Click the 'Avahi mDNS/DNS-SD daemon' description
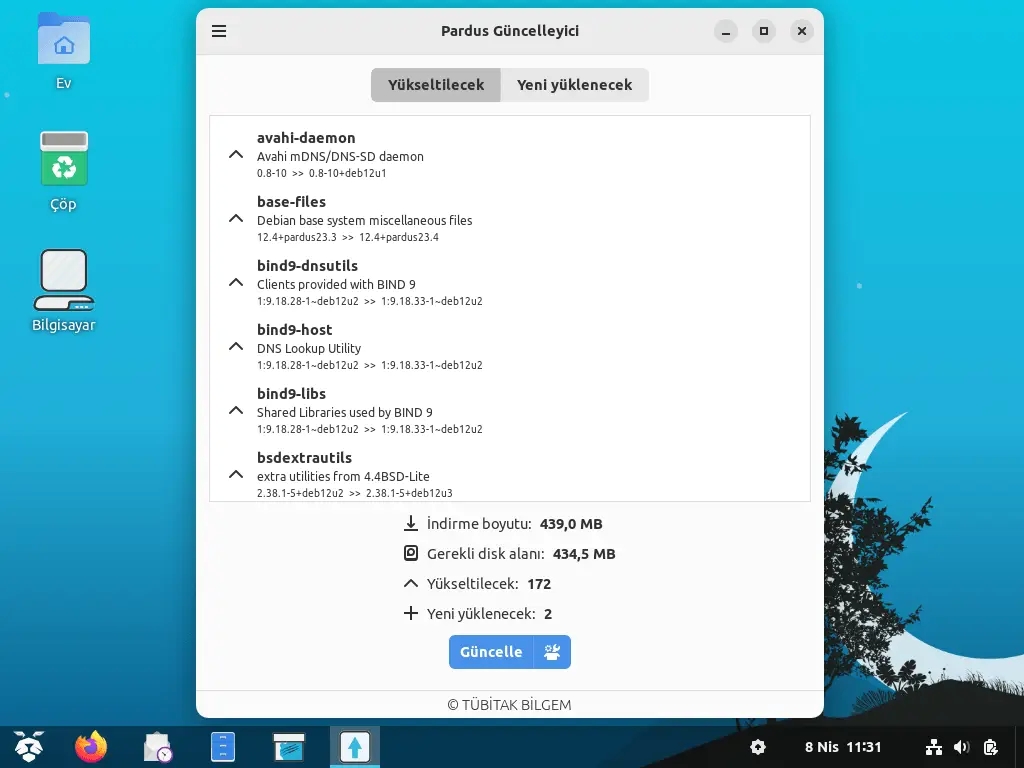 tap(340, 157)
